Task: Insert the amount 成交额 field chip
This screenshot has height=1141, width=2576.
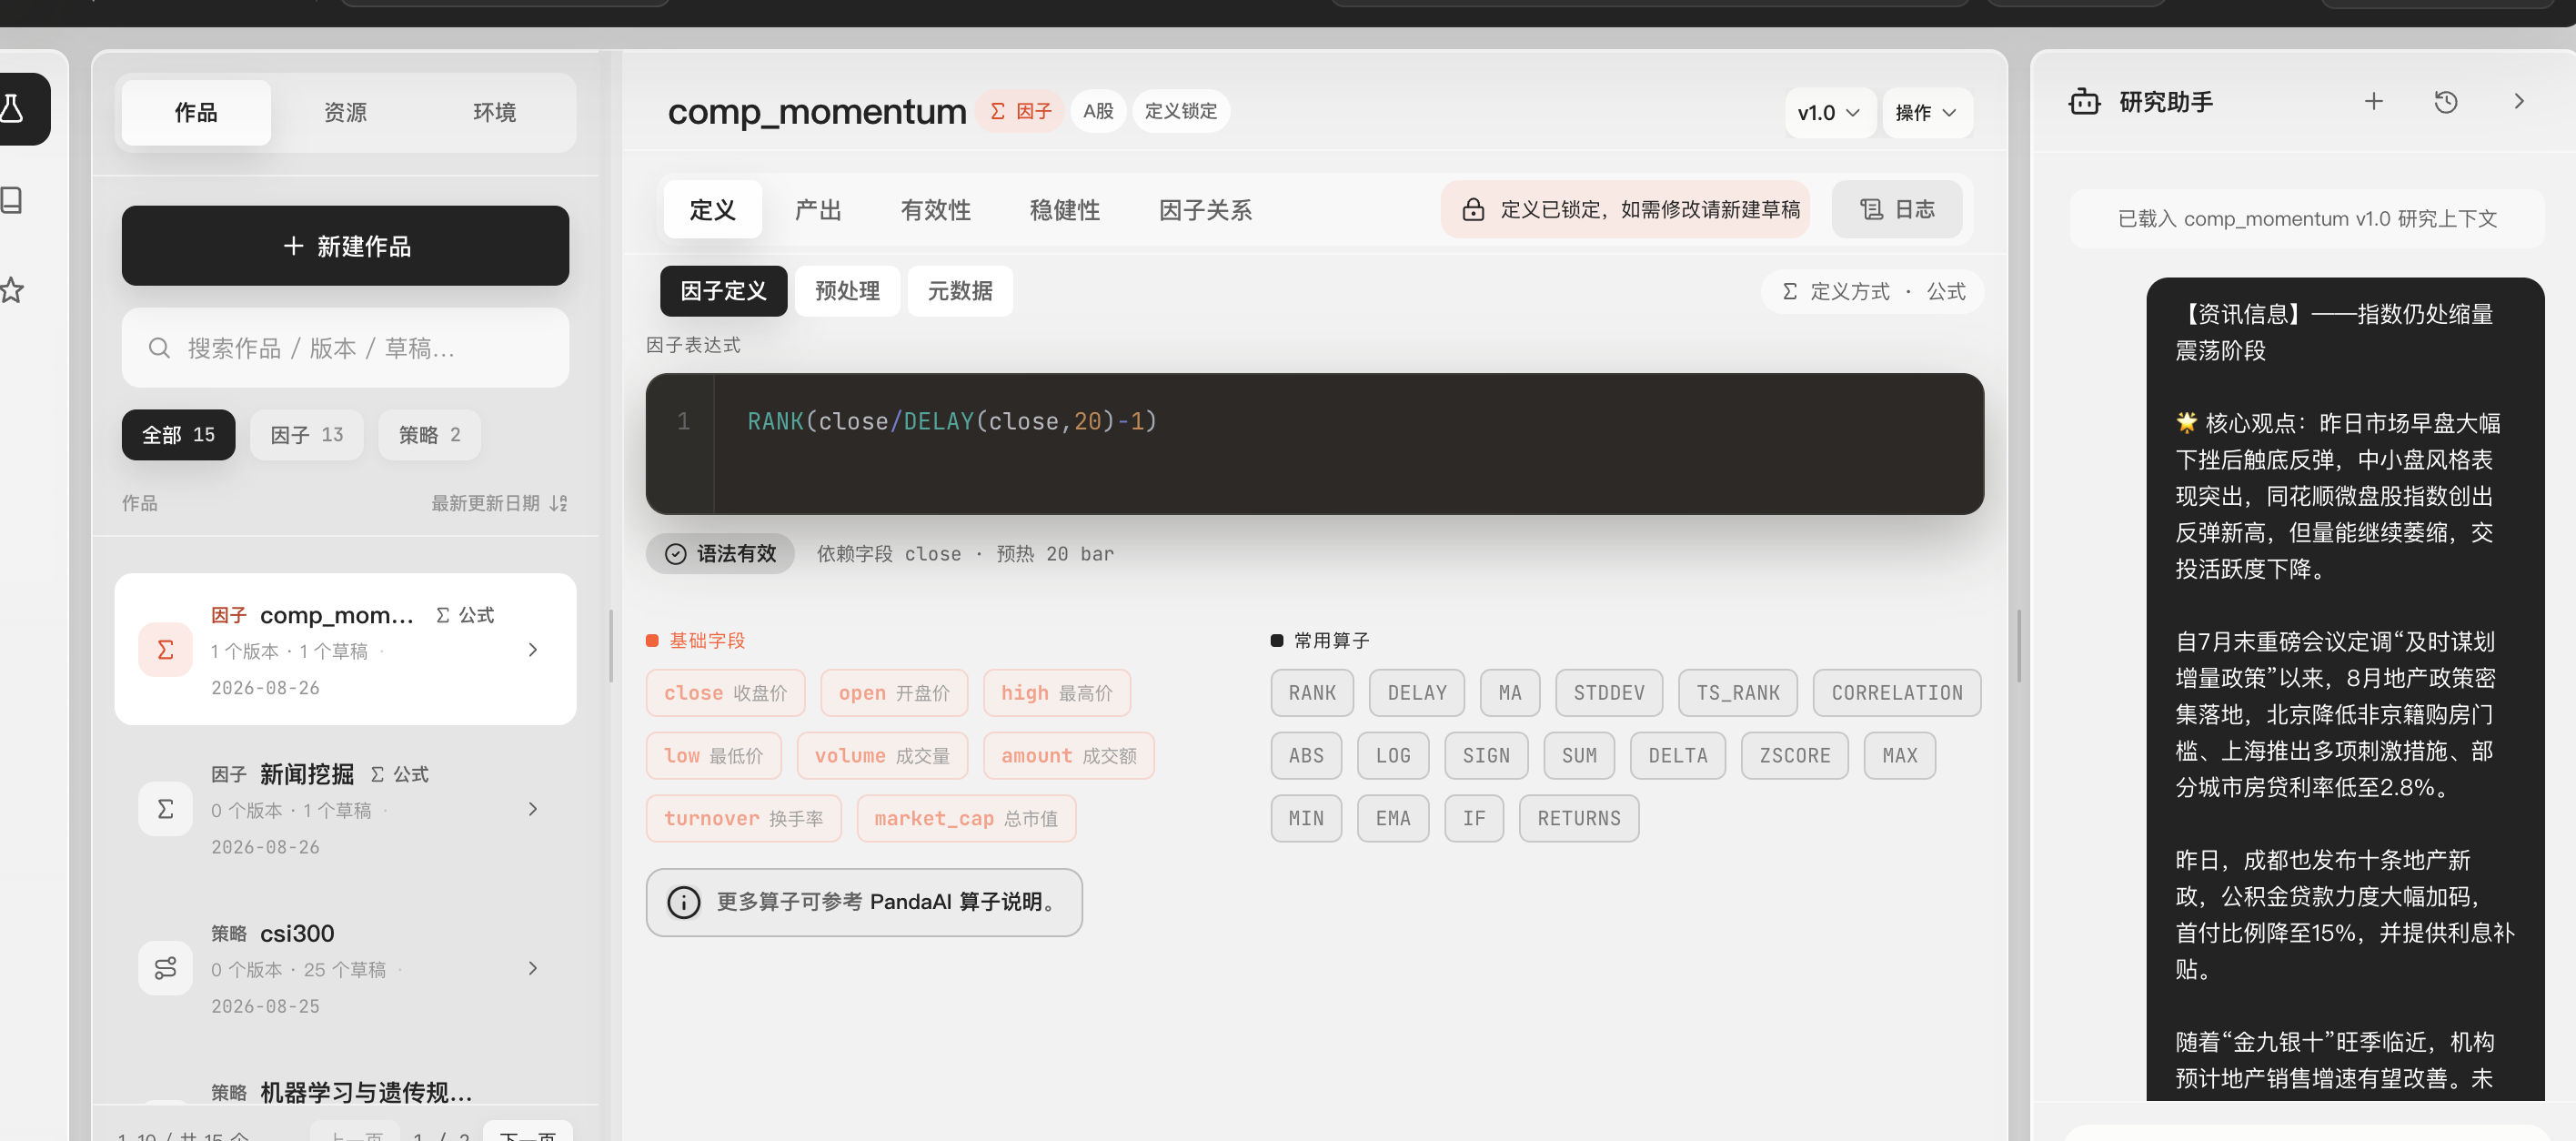Action: coord(1068,756)
